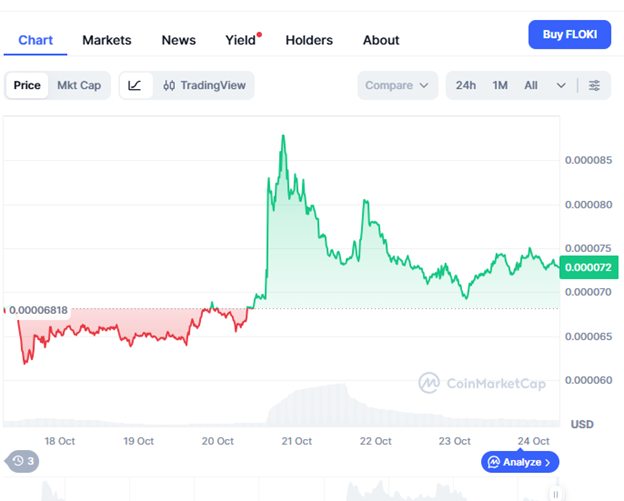Click the Analyze button
Viewport: 624px width, 501px height.
[520, 462]
